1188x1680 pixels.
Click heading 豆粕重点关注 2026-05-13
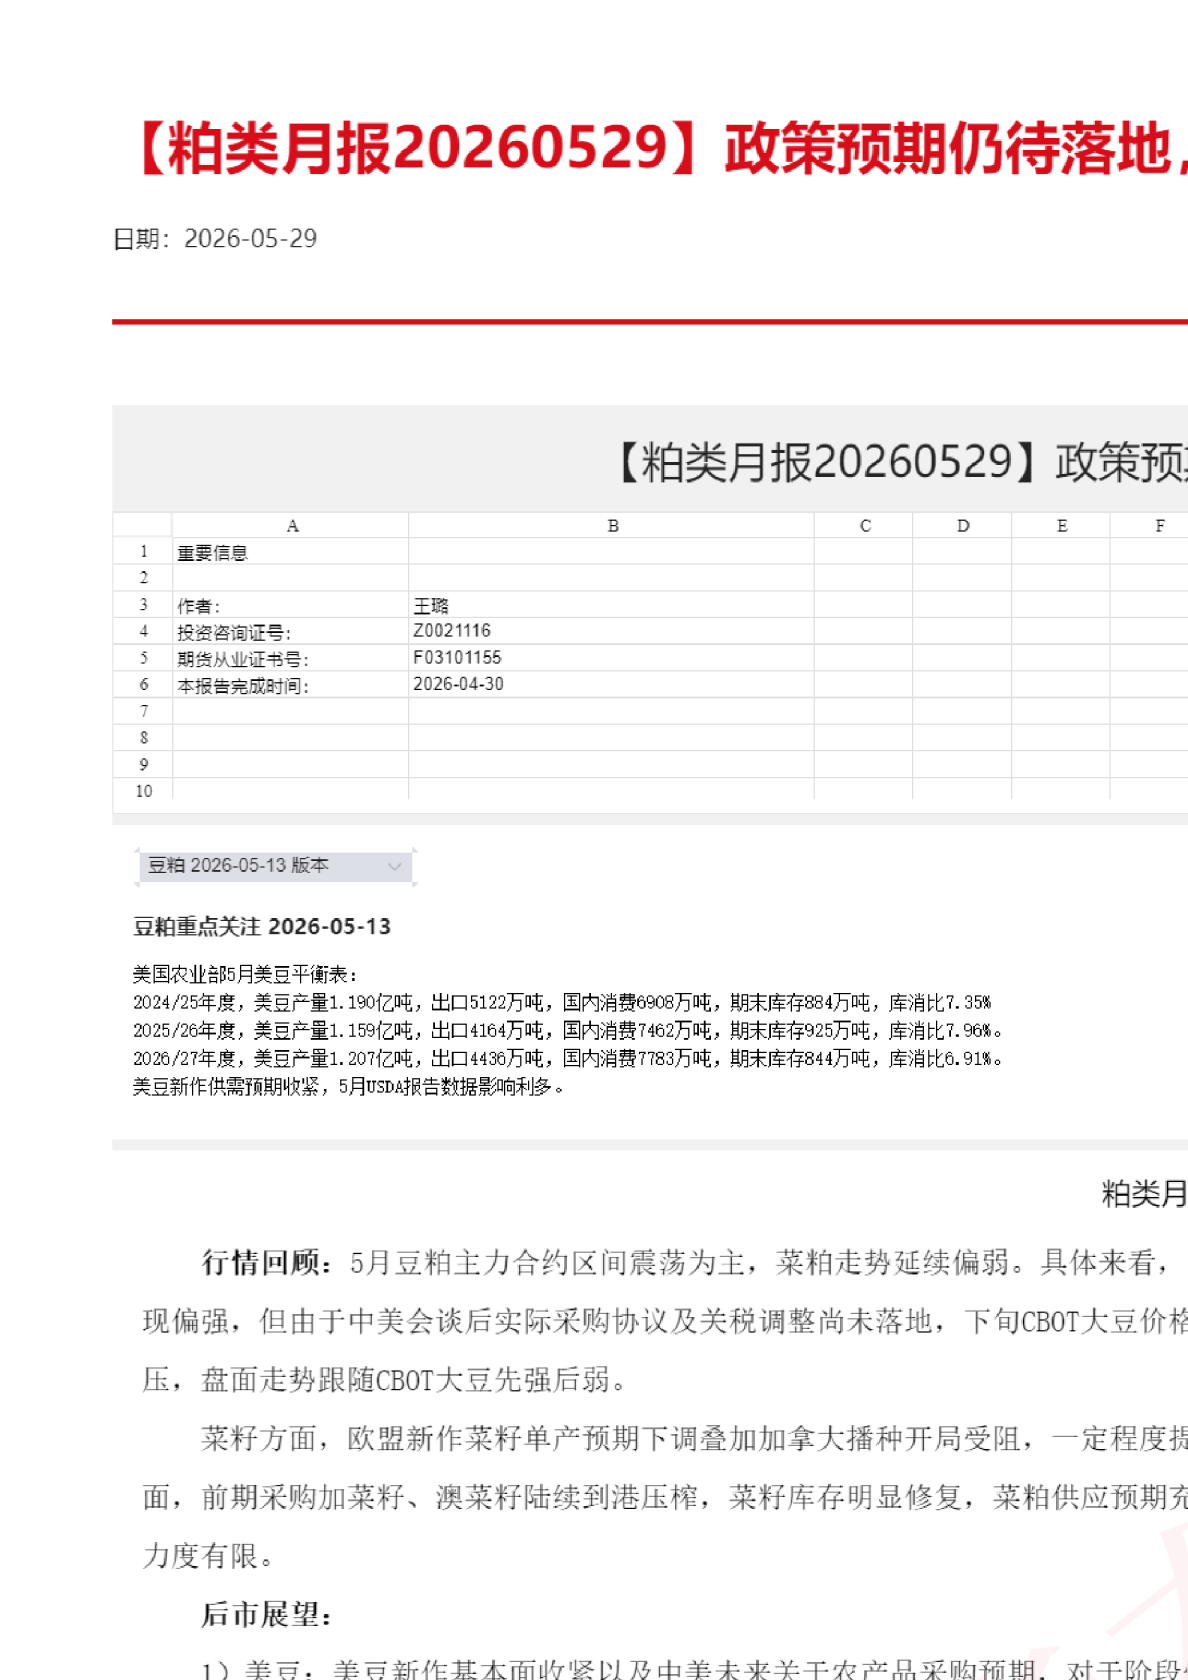262,927
